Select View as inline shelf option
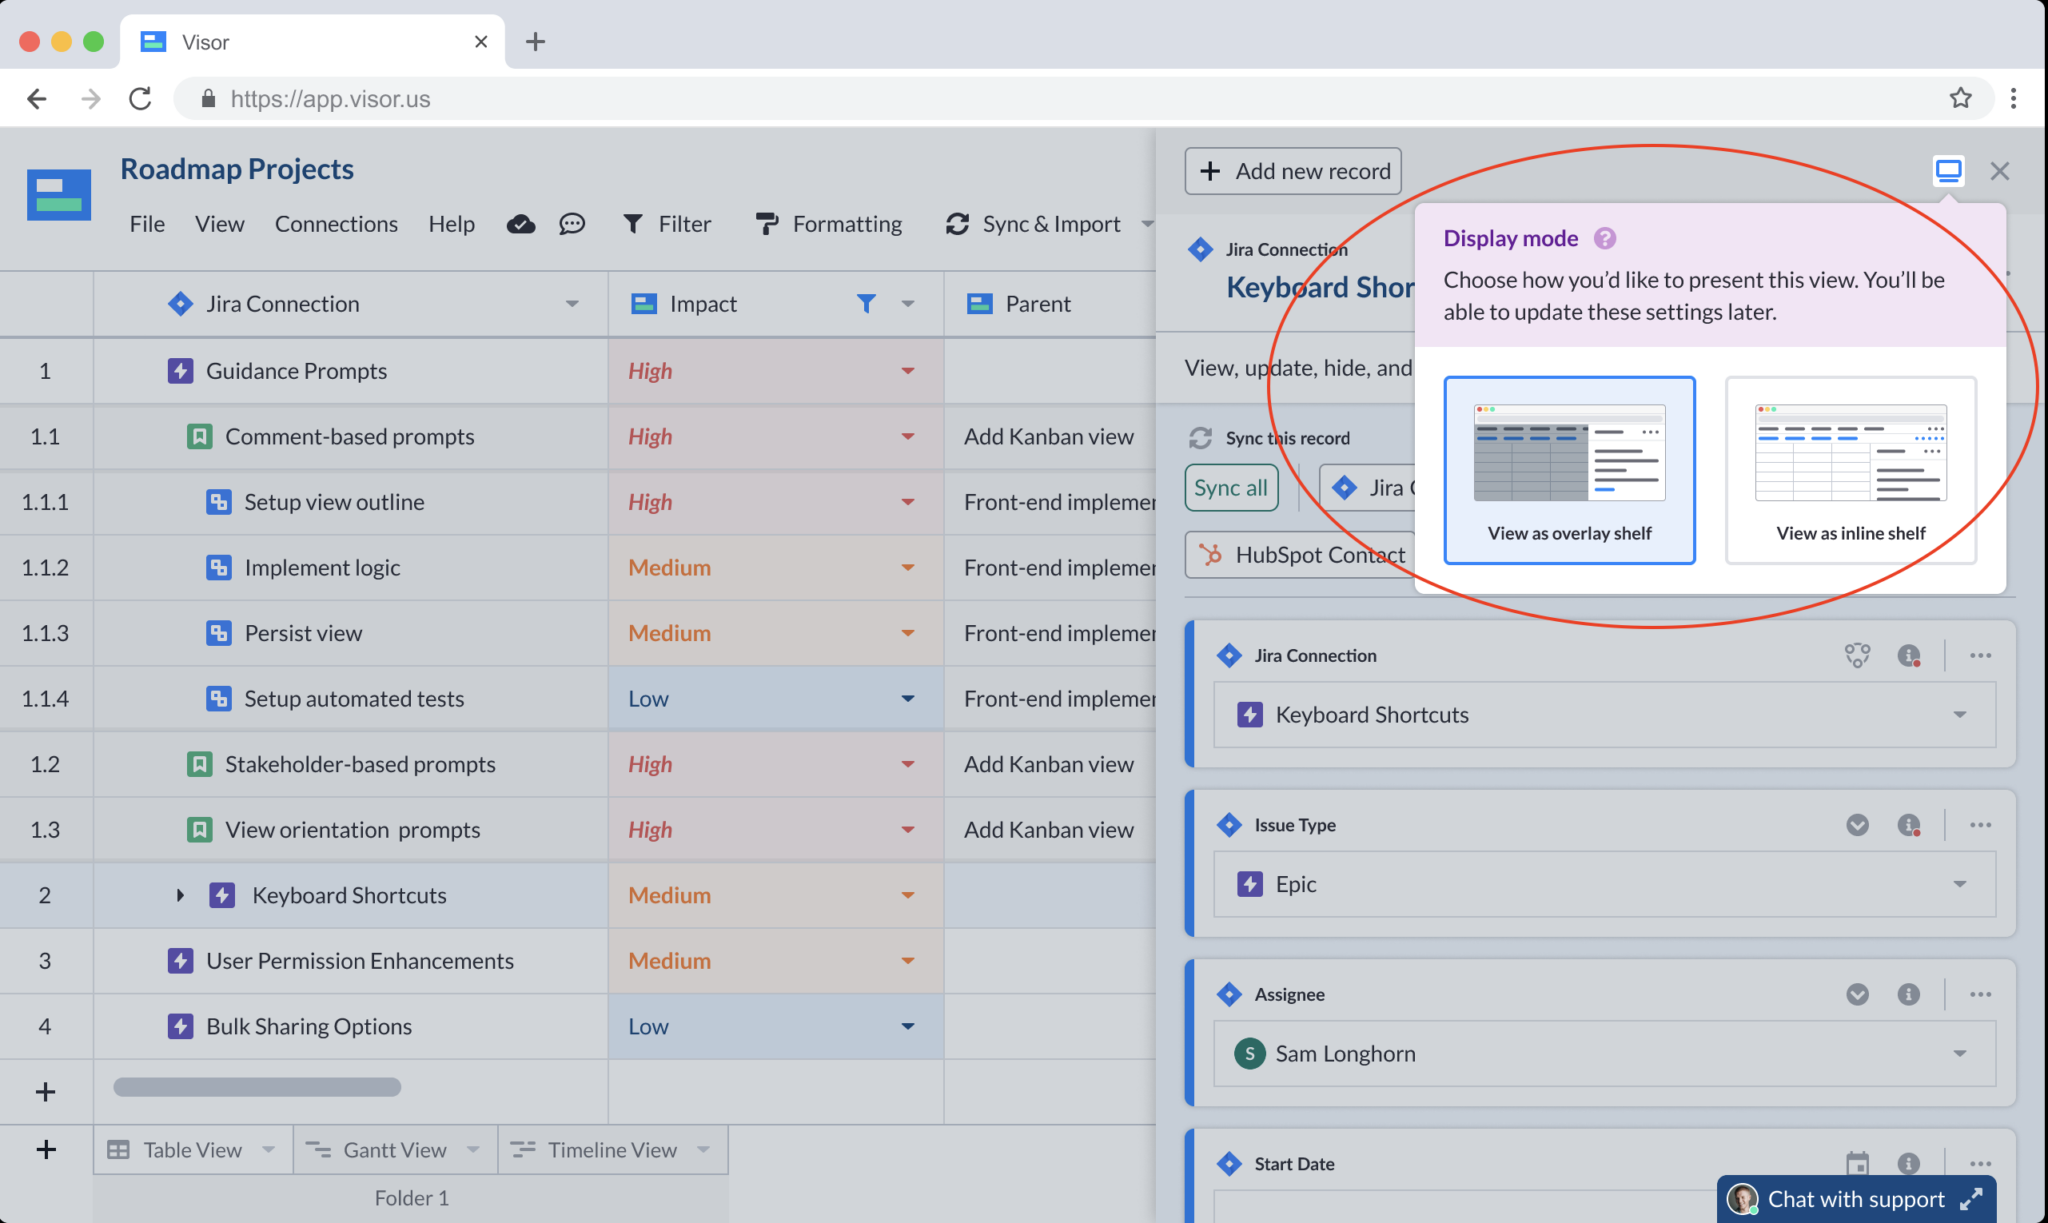 1850,470
